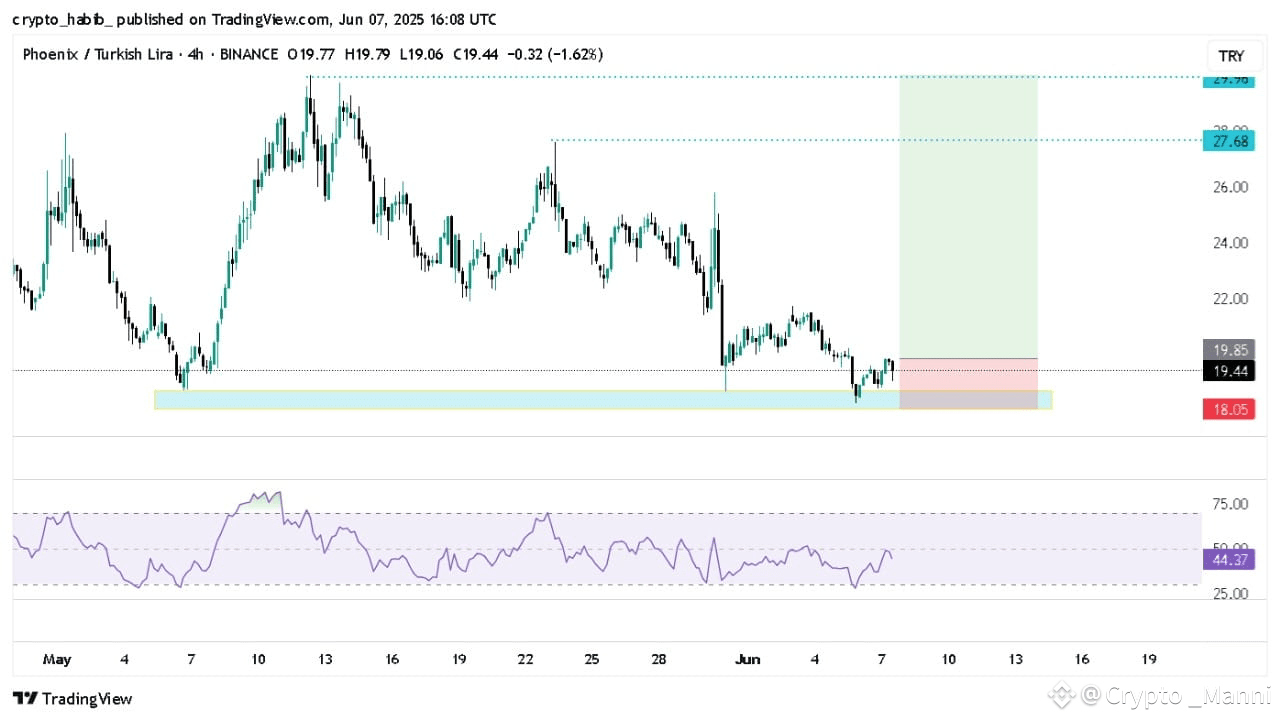
Task: Select the close value C19.44 in header
Action: pos(476,54)
